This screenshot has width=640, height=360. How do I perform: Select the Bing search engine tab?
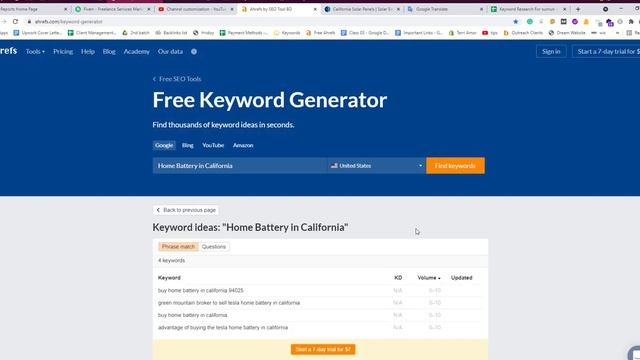[x=188, y=145]
